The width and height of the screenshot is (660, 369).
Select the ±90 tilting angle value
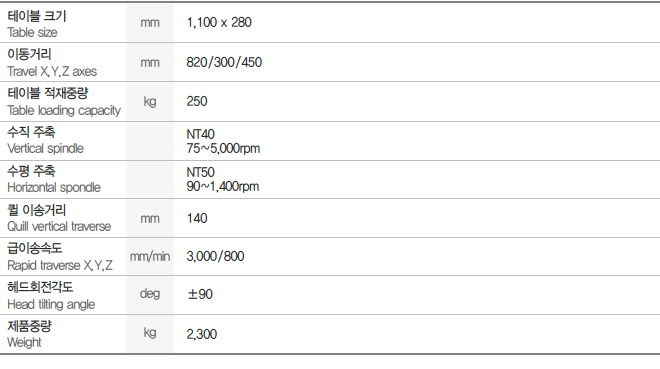(x=200, y=294)
